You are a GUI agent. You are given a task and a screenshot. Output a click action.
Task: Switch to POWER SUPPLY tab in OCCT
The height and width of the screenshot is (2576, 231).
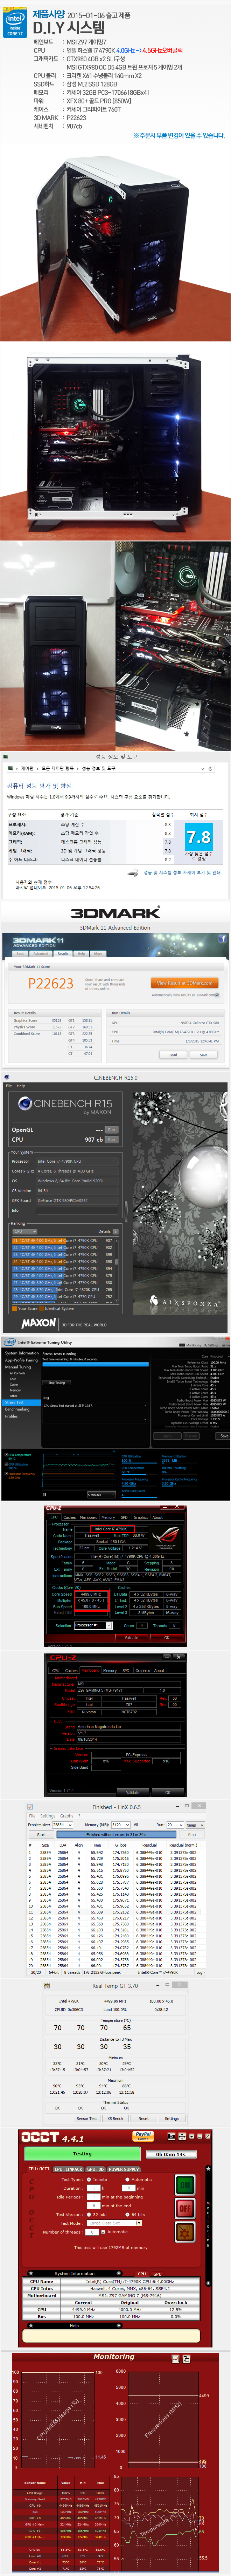124,2169
